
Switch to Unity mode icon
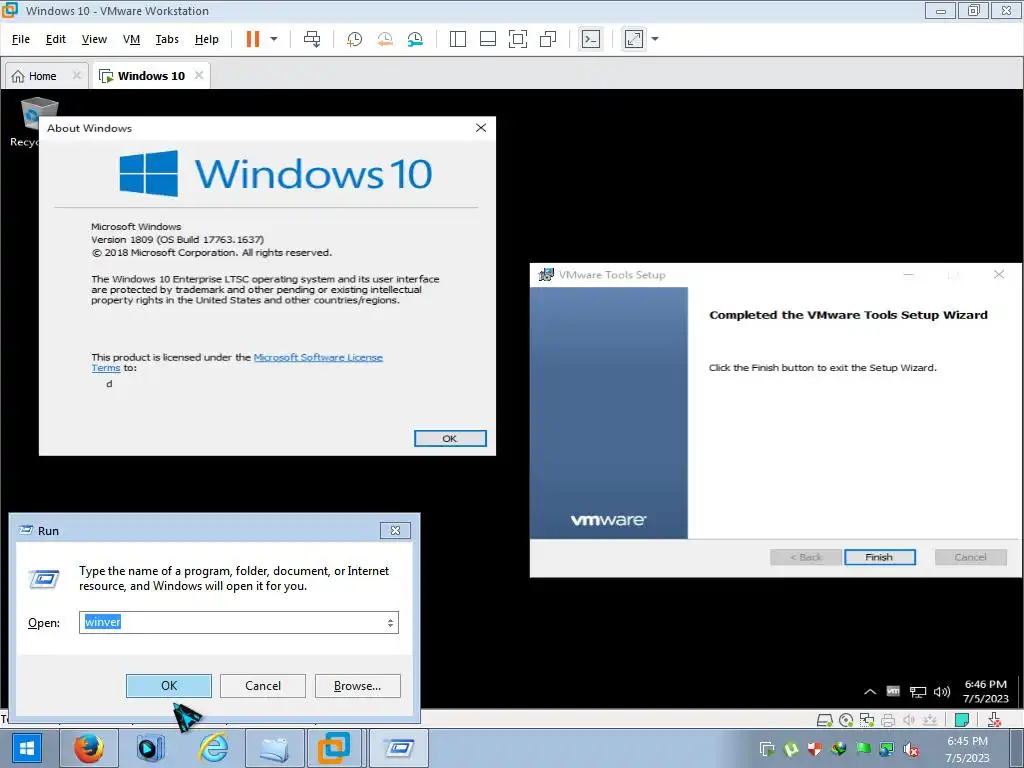(548, 39)
